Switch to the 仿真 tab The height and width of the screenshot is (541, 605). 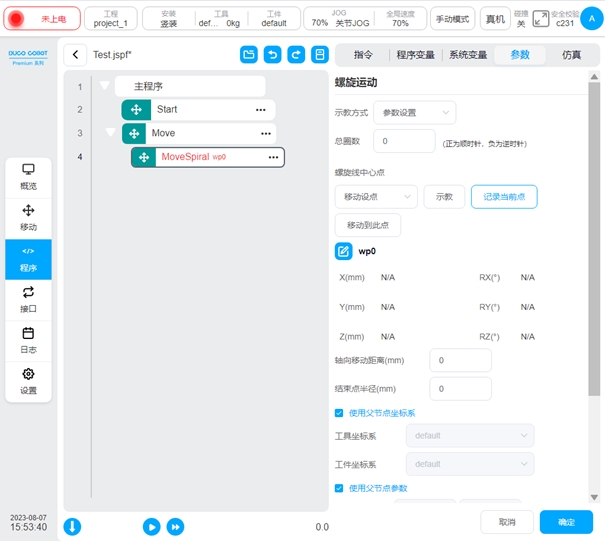[571, 55]
